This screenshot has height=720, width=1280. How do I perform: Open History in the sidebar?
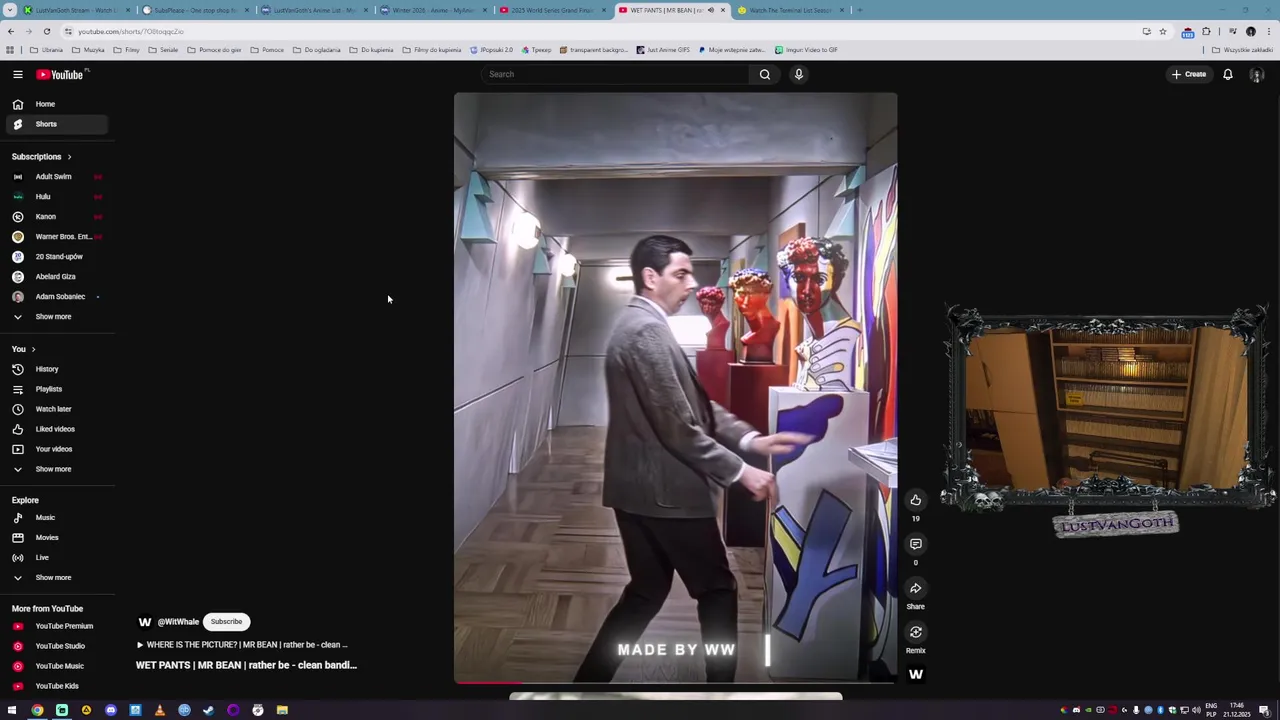[x=57, y=369]
